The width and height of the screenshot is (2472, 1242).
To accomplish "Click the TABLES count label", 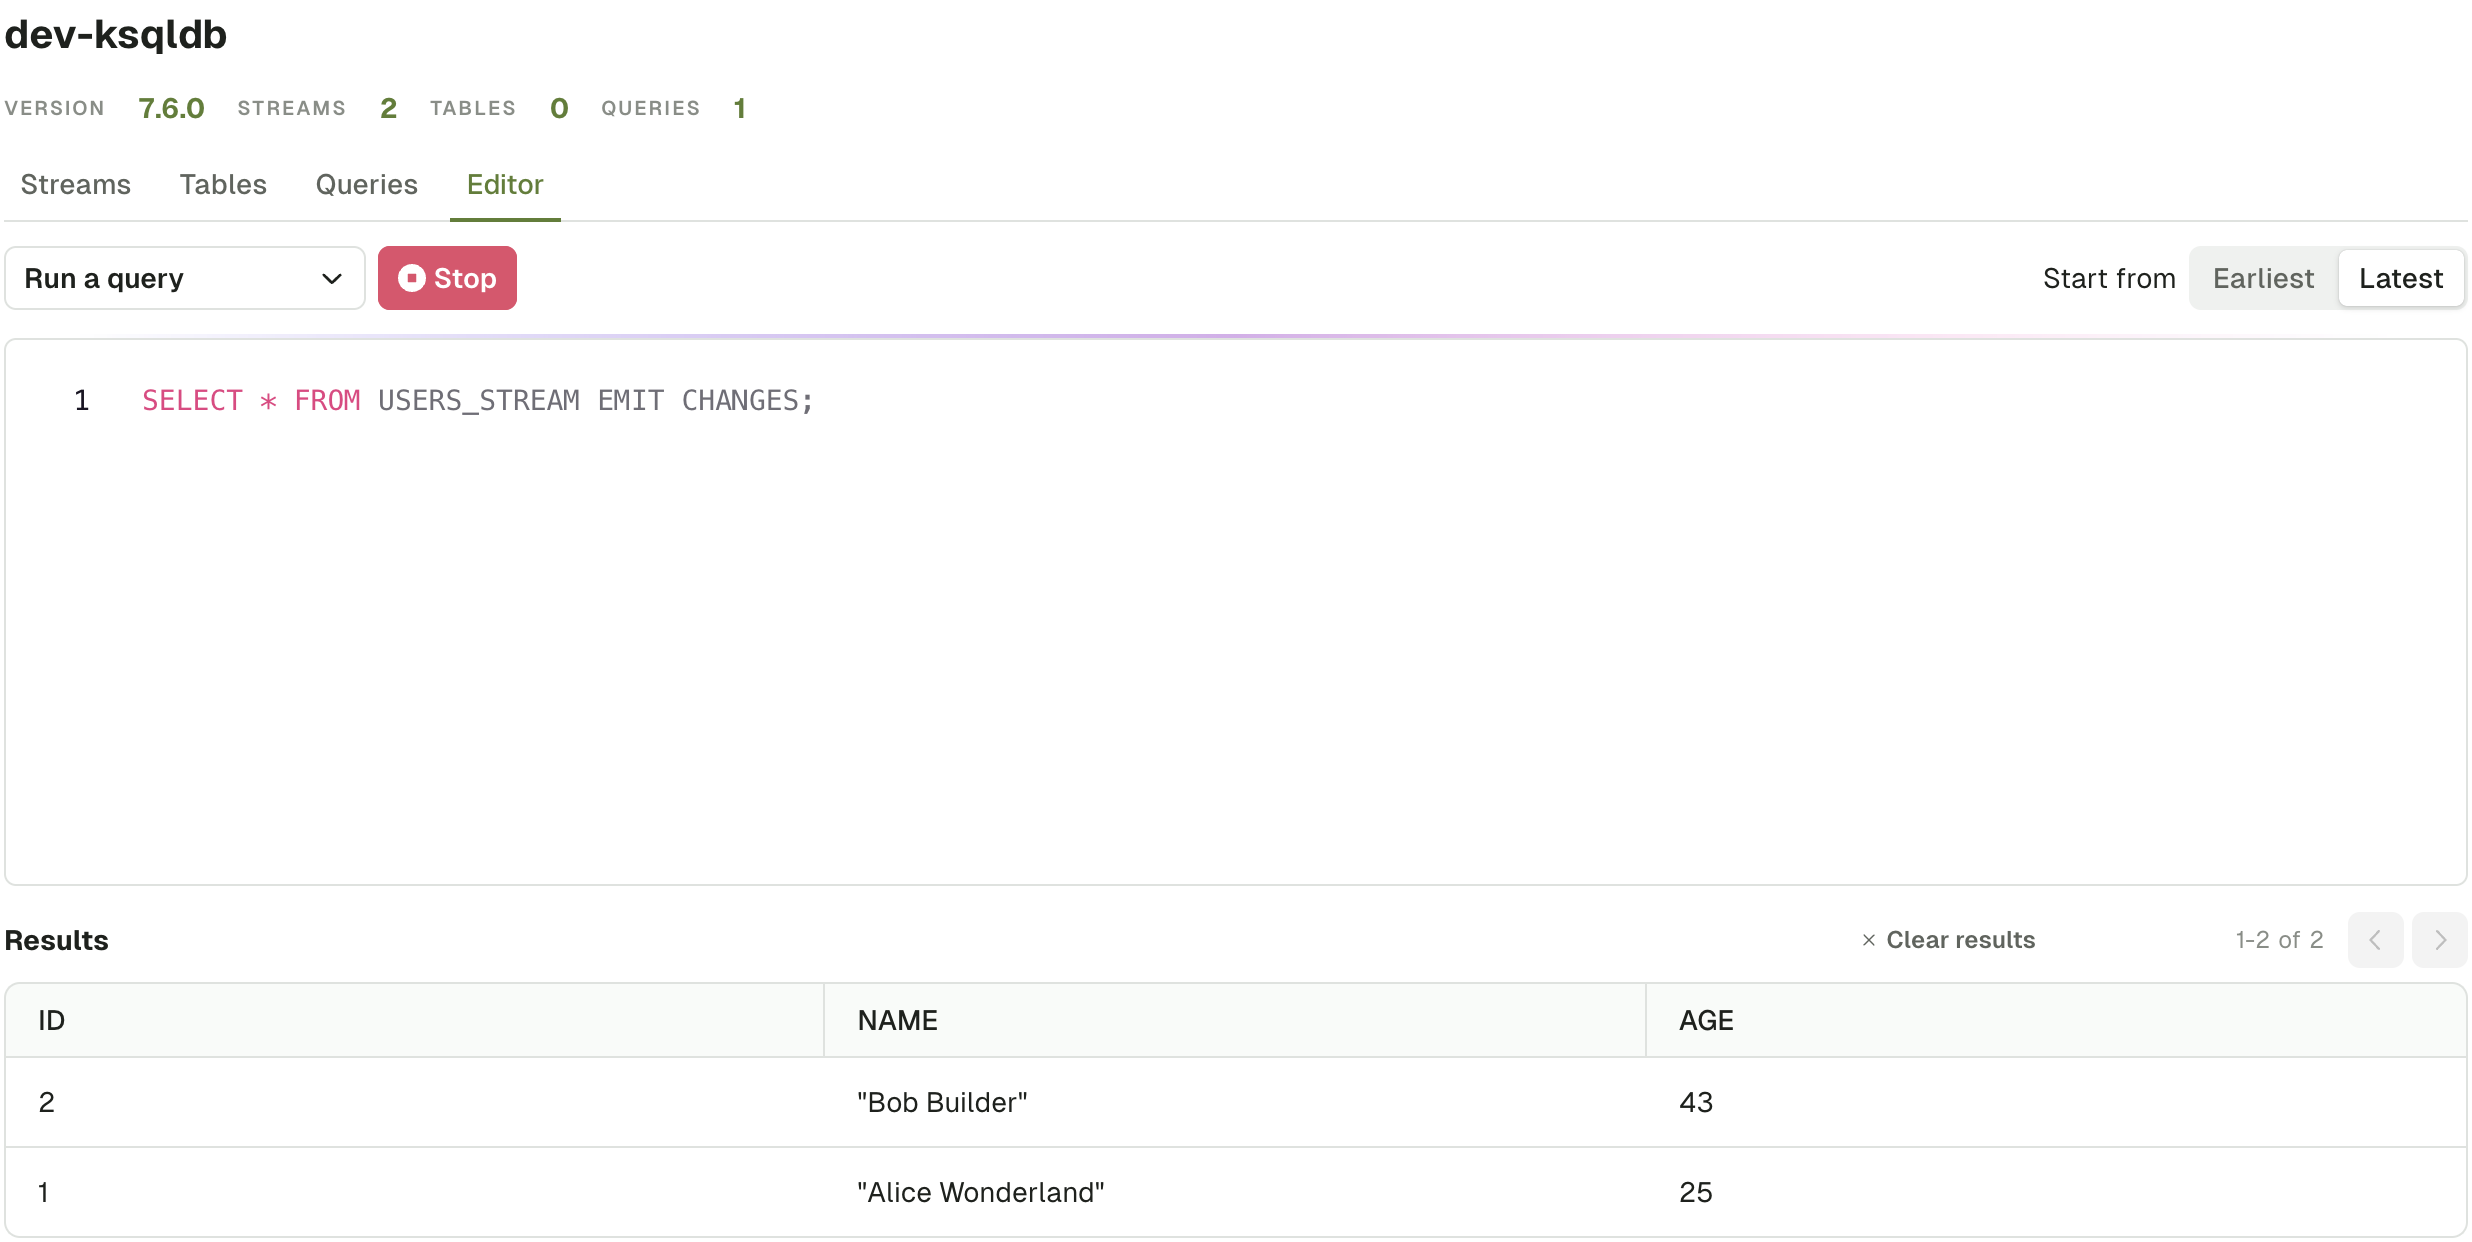I will 473,108.
